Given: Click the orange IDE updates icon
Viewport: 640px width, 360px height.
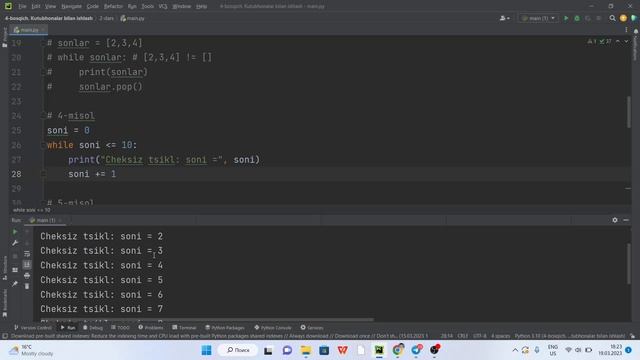Looking at the screenshot, I should (x=623, y=18).
